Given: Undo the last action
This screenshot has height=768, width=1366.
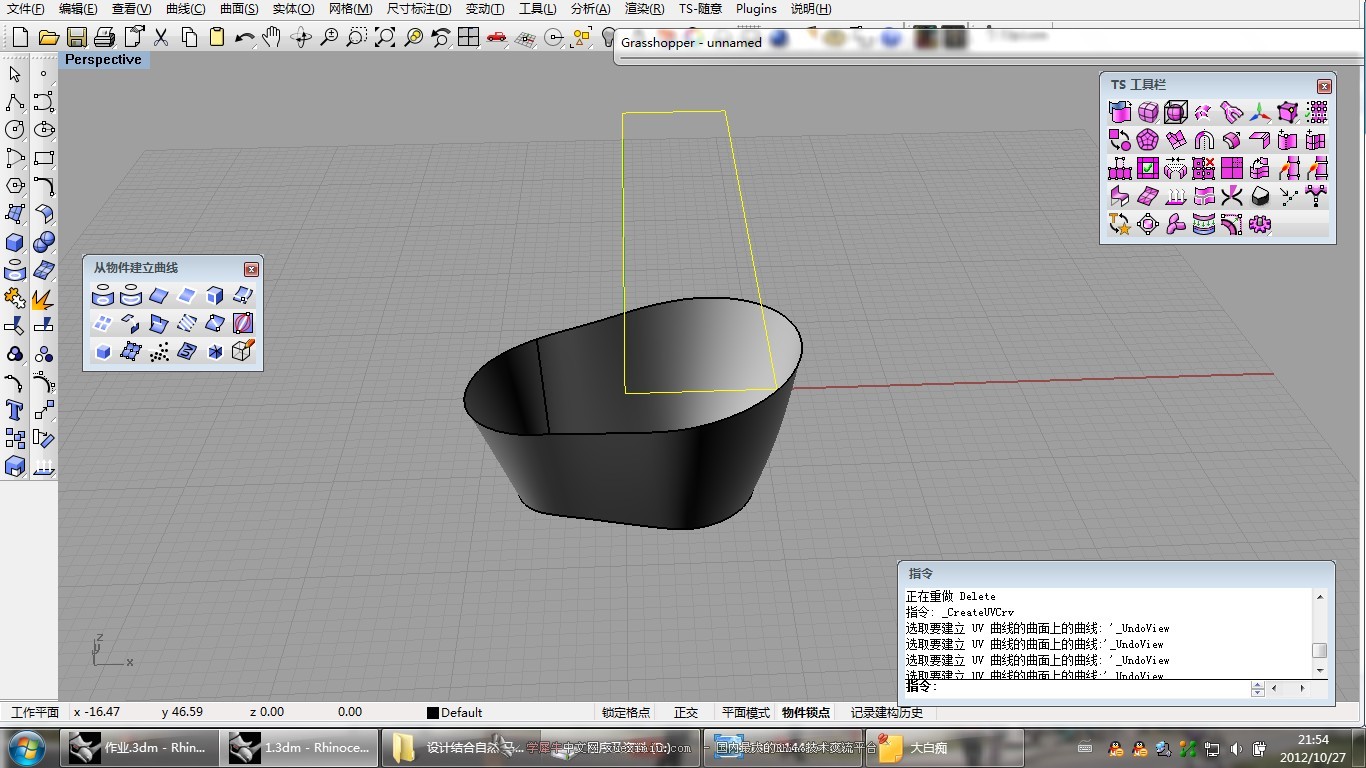Looking at the screenshot, I should pyautogui.click(x=245, y=38).
